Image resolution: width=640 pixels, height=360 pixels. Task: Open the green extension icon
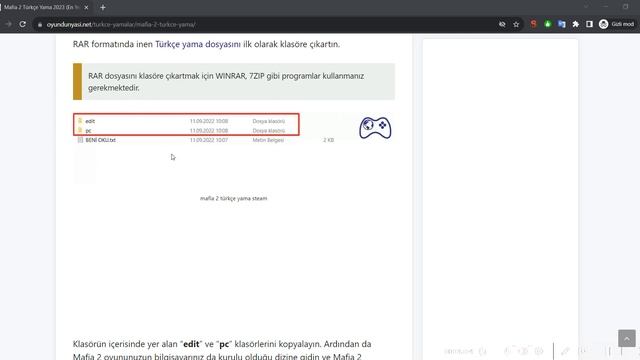(x=548, y=24)
